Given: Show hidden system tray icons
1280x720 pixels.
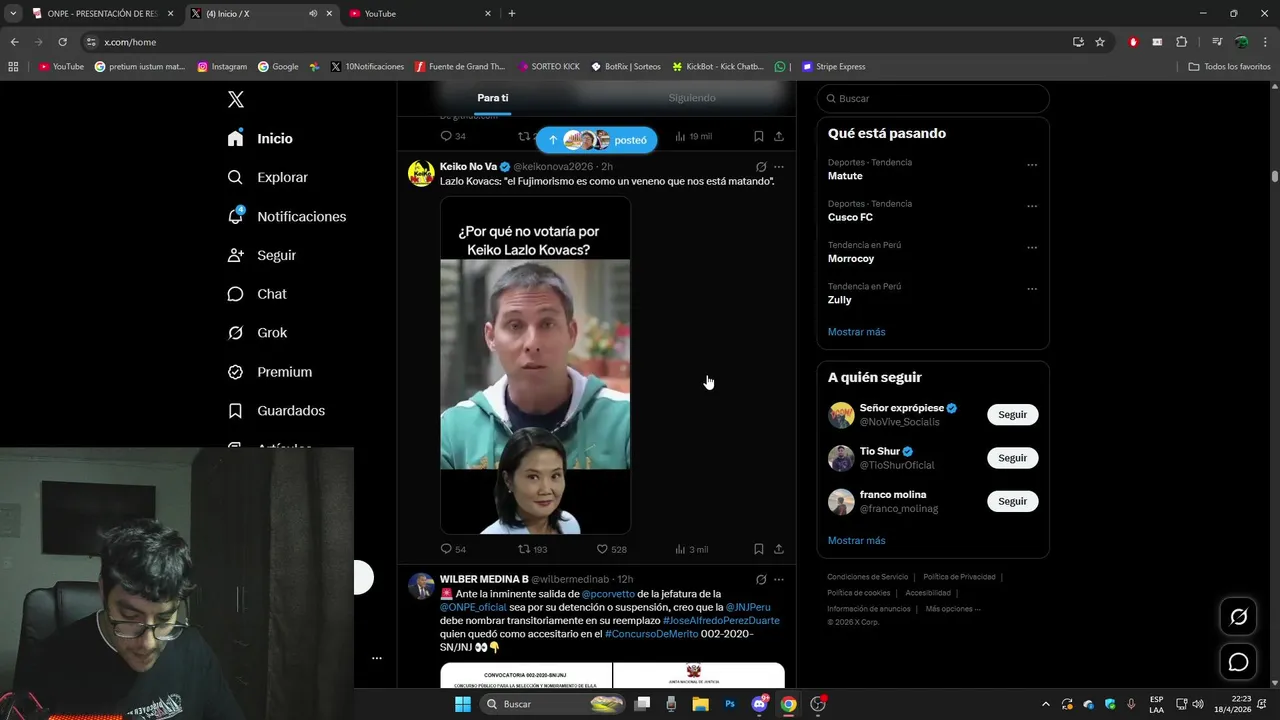Looking at the screenshot, I should tap(1045, 704).
